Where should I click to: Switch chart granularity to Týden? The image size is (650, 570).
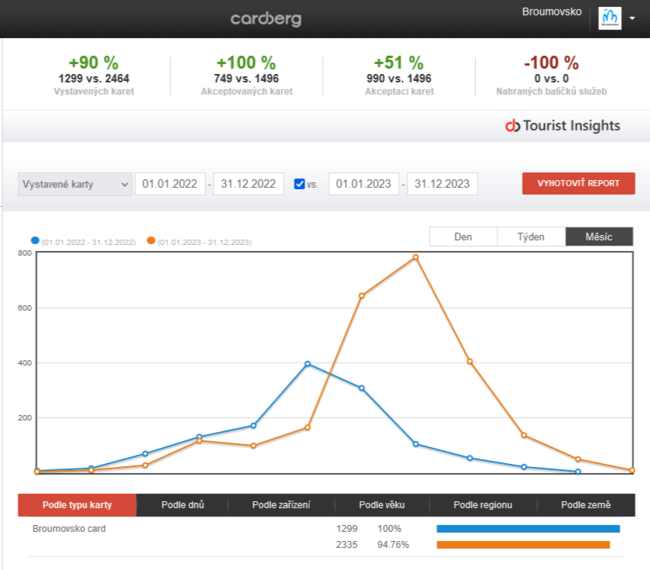(531, 237)
